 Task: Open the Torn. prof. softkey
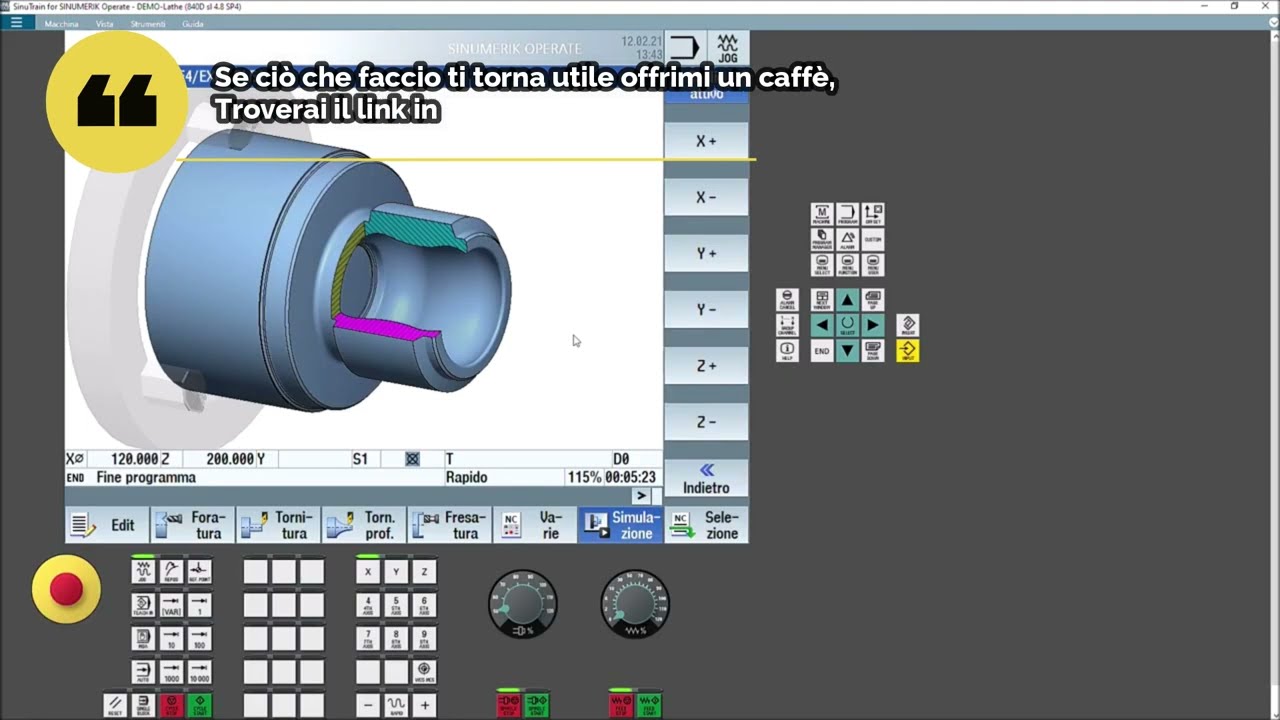364,525
